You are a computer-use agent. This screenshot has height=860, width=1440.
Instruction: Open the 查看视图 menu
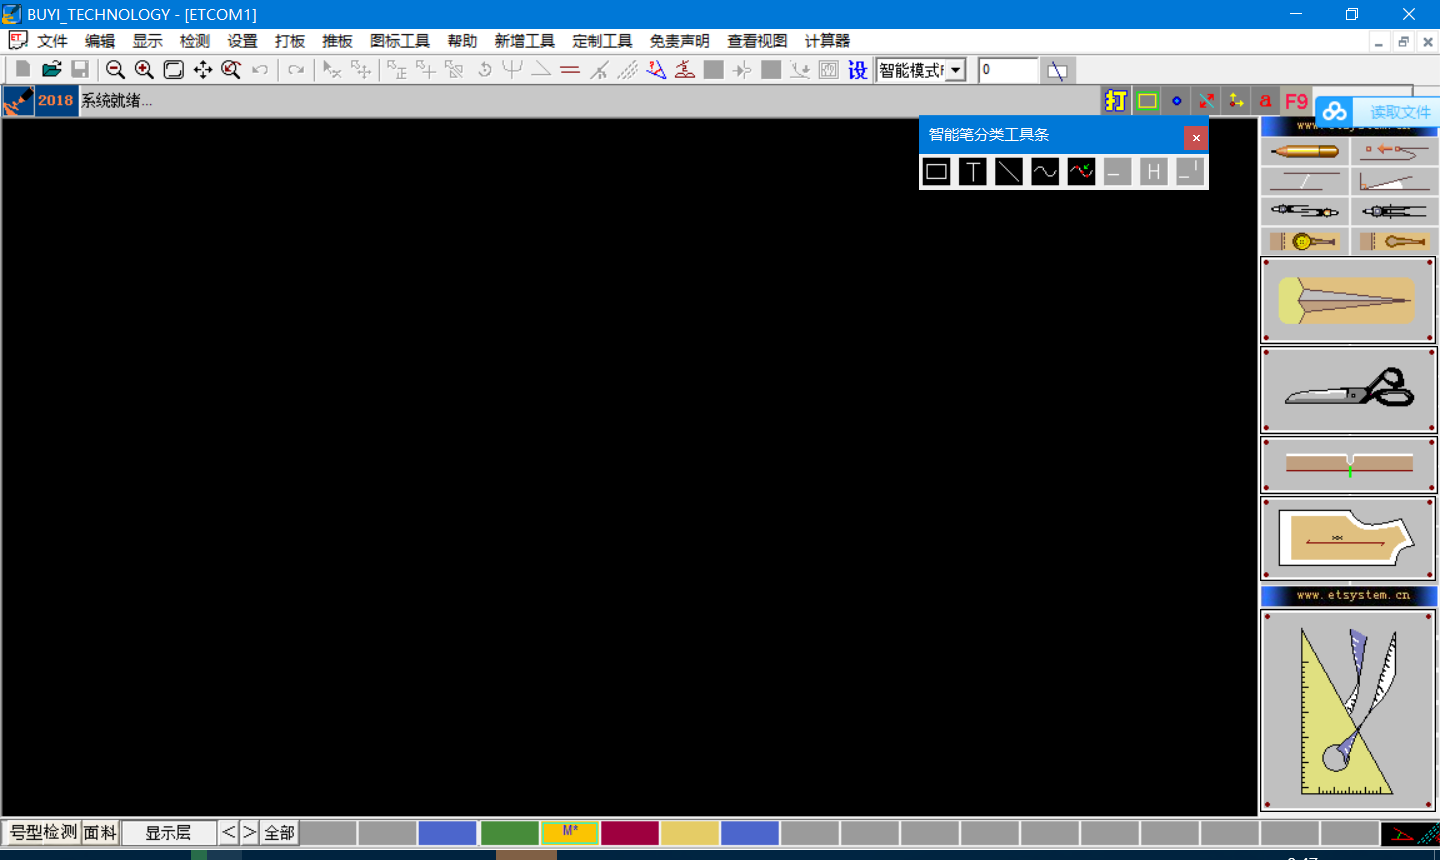757,41
